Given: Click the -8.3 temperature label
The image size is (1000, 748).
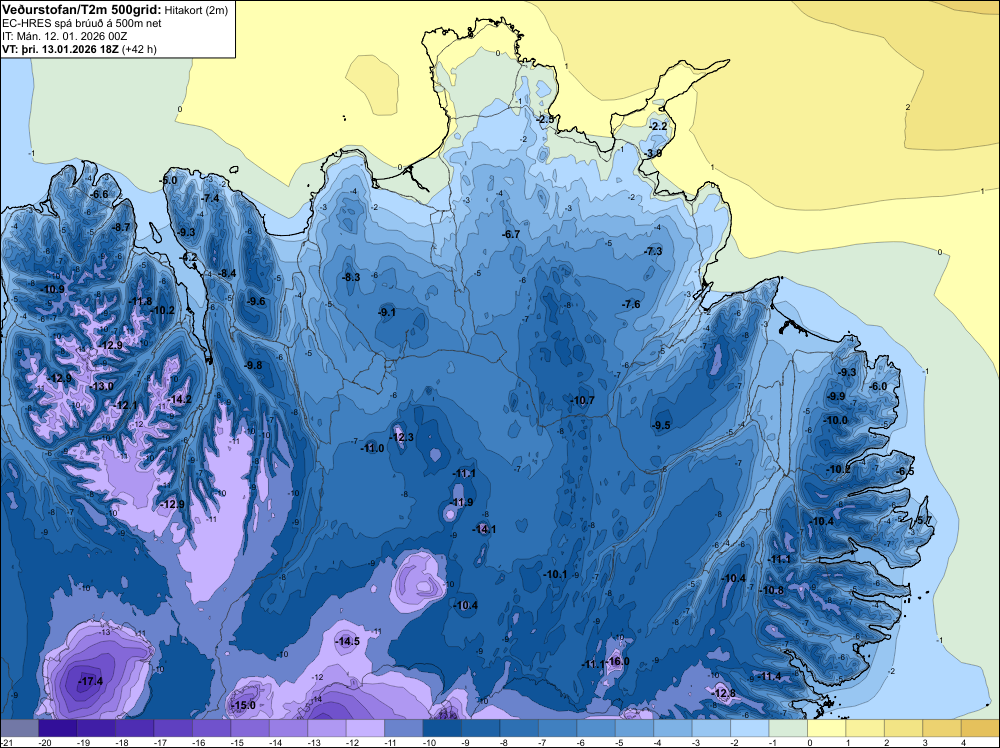Looking at the screenshot, I should click(x=351, y=277).
